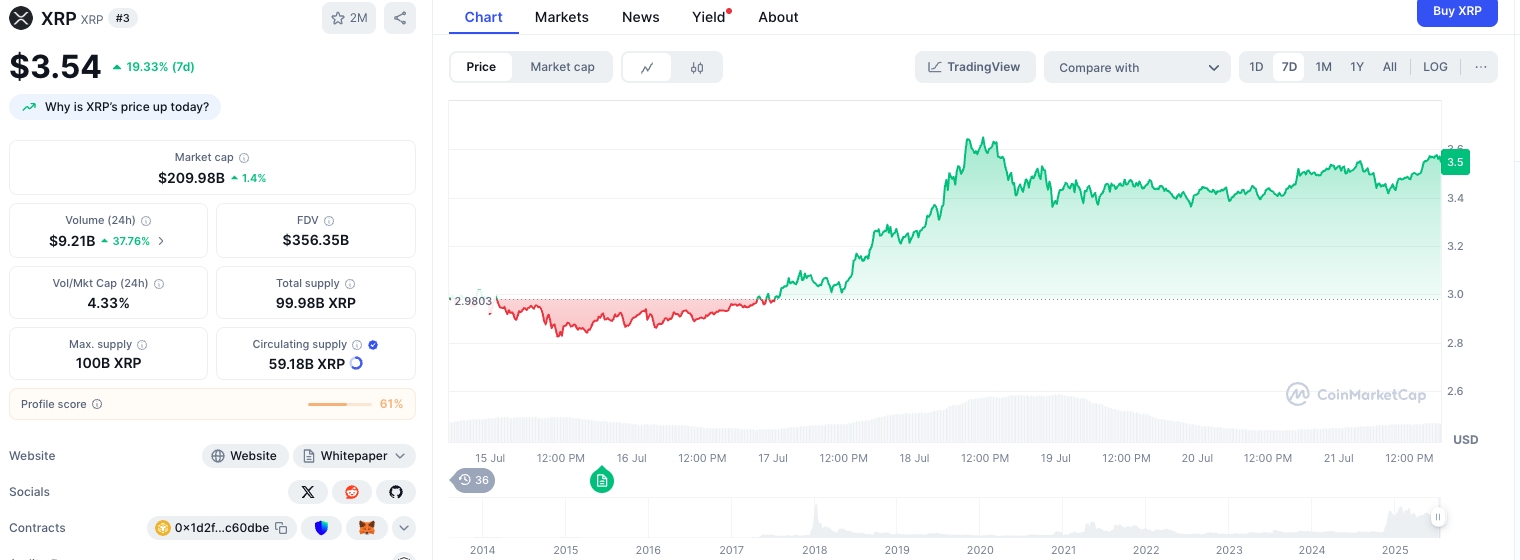Switch to the Markets tab
This screenshot has height=560, width=1520.
(561, 17)
